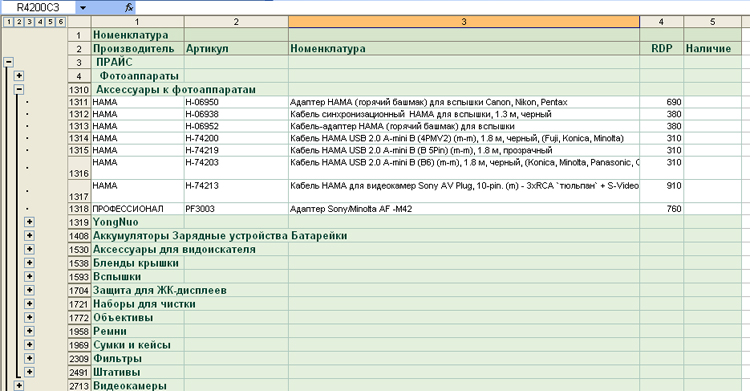Image resolution: width=750 pixels, height=391 pixels.
Task: Expand the Фильтры group
Action: point(29,358)
